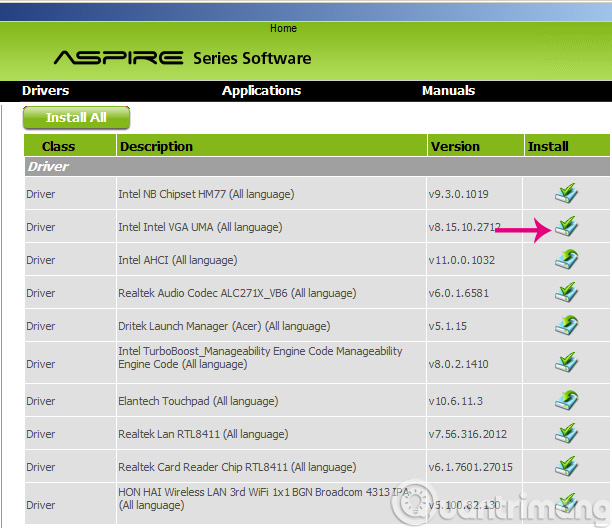Select 'Elantech Touchpad (All language)' description
The height and width of the screenshot is (528, 612).
pyautogui.click(x=198, y=401)
